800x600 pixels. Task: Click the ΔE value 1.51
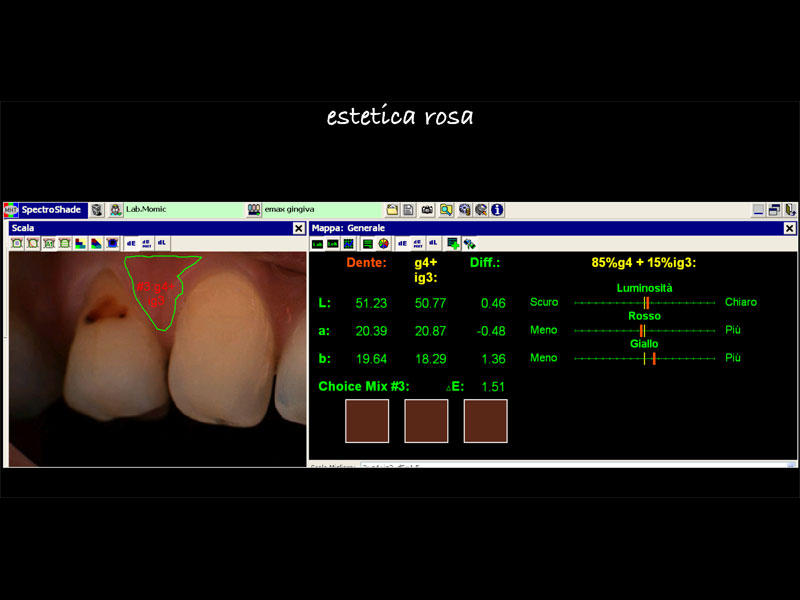(x=493, y=387)
